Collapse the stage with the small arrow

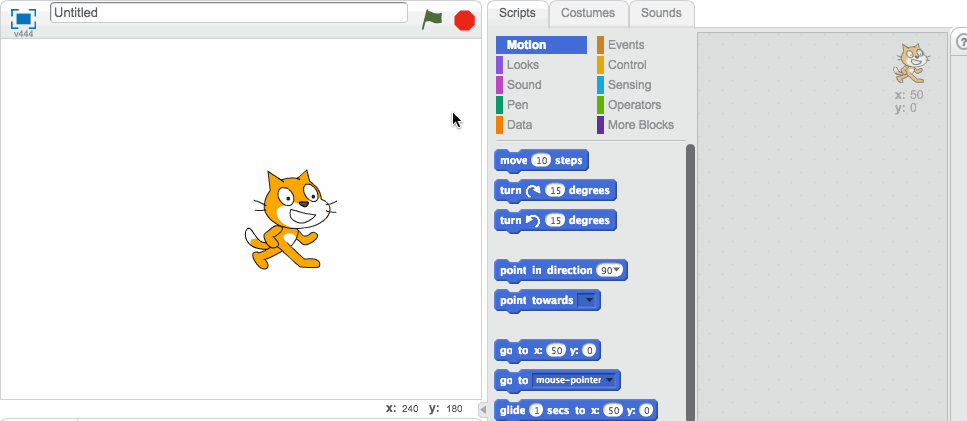point(484,409)
